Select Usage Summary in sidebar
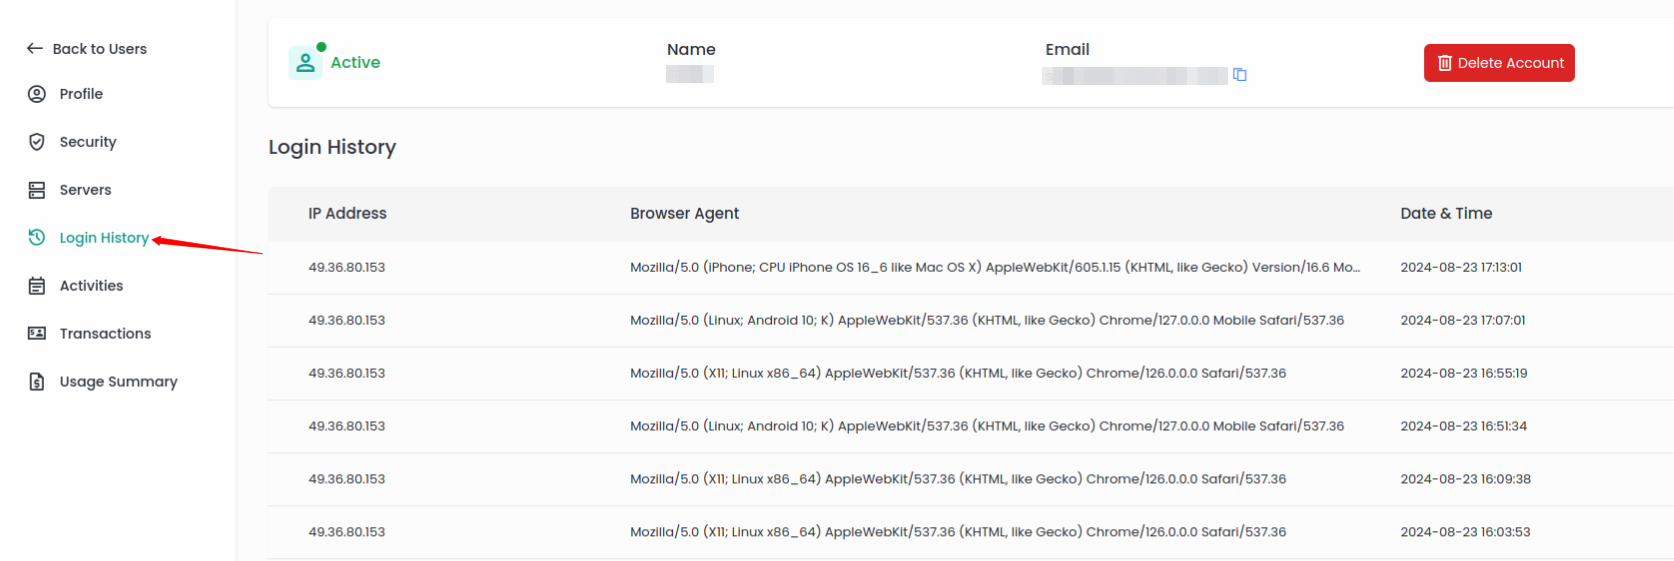Viewport: 1674px width, 561px height. pyautogui.click(x=118, y=381)
